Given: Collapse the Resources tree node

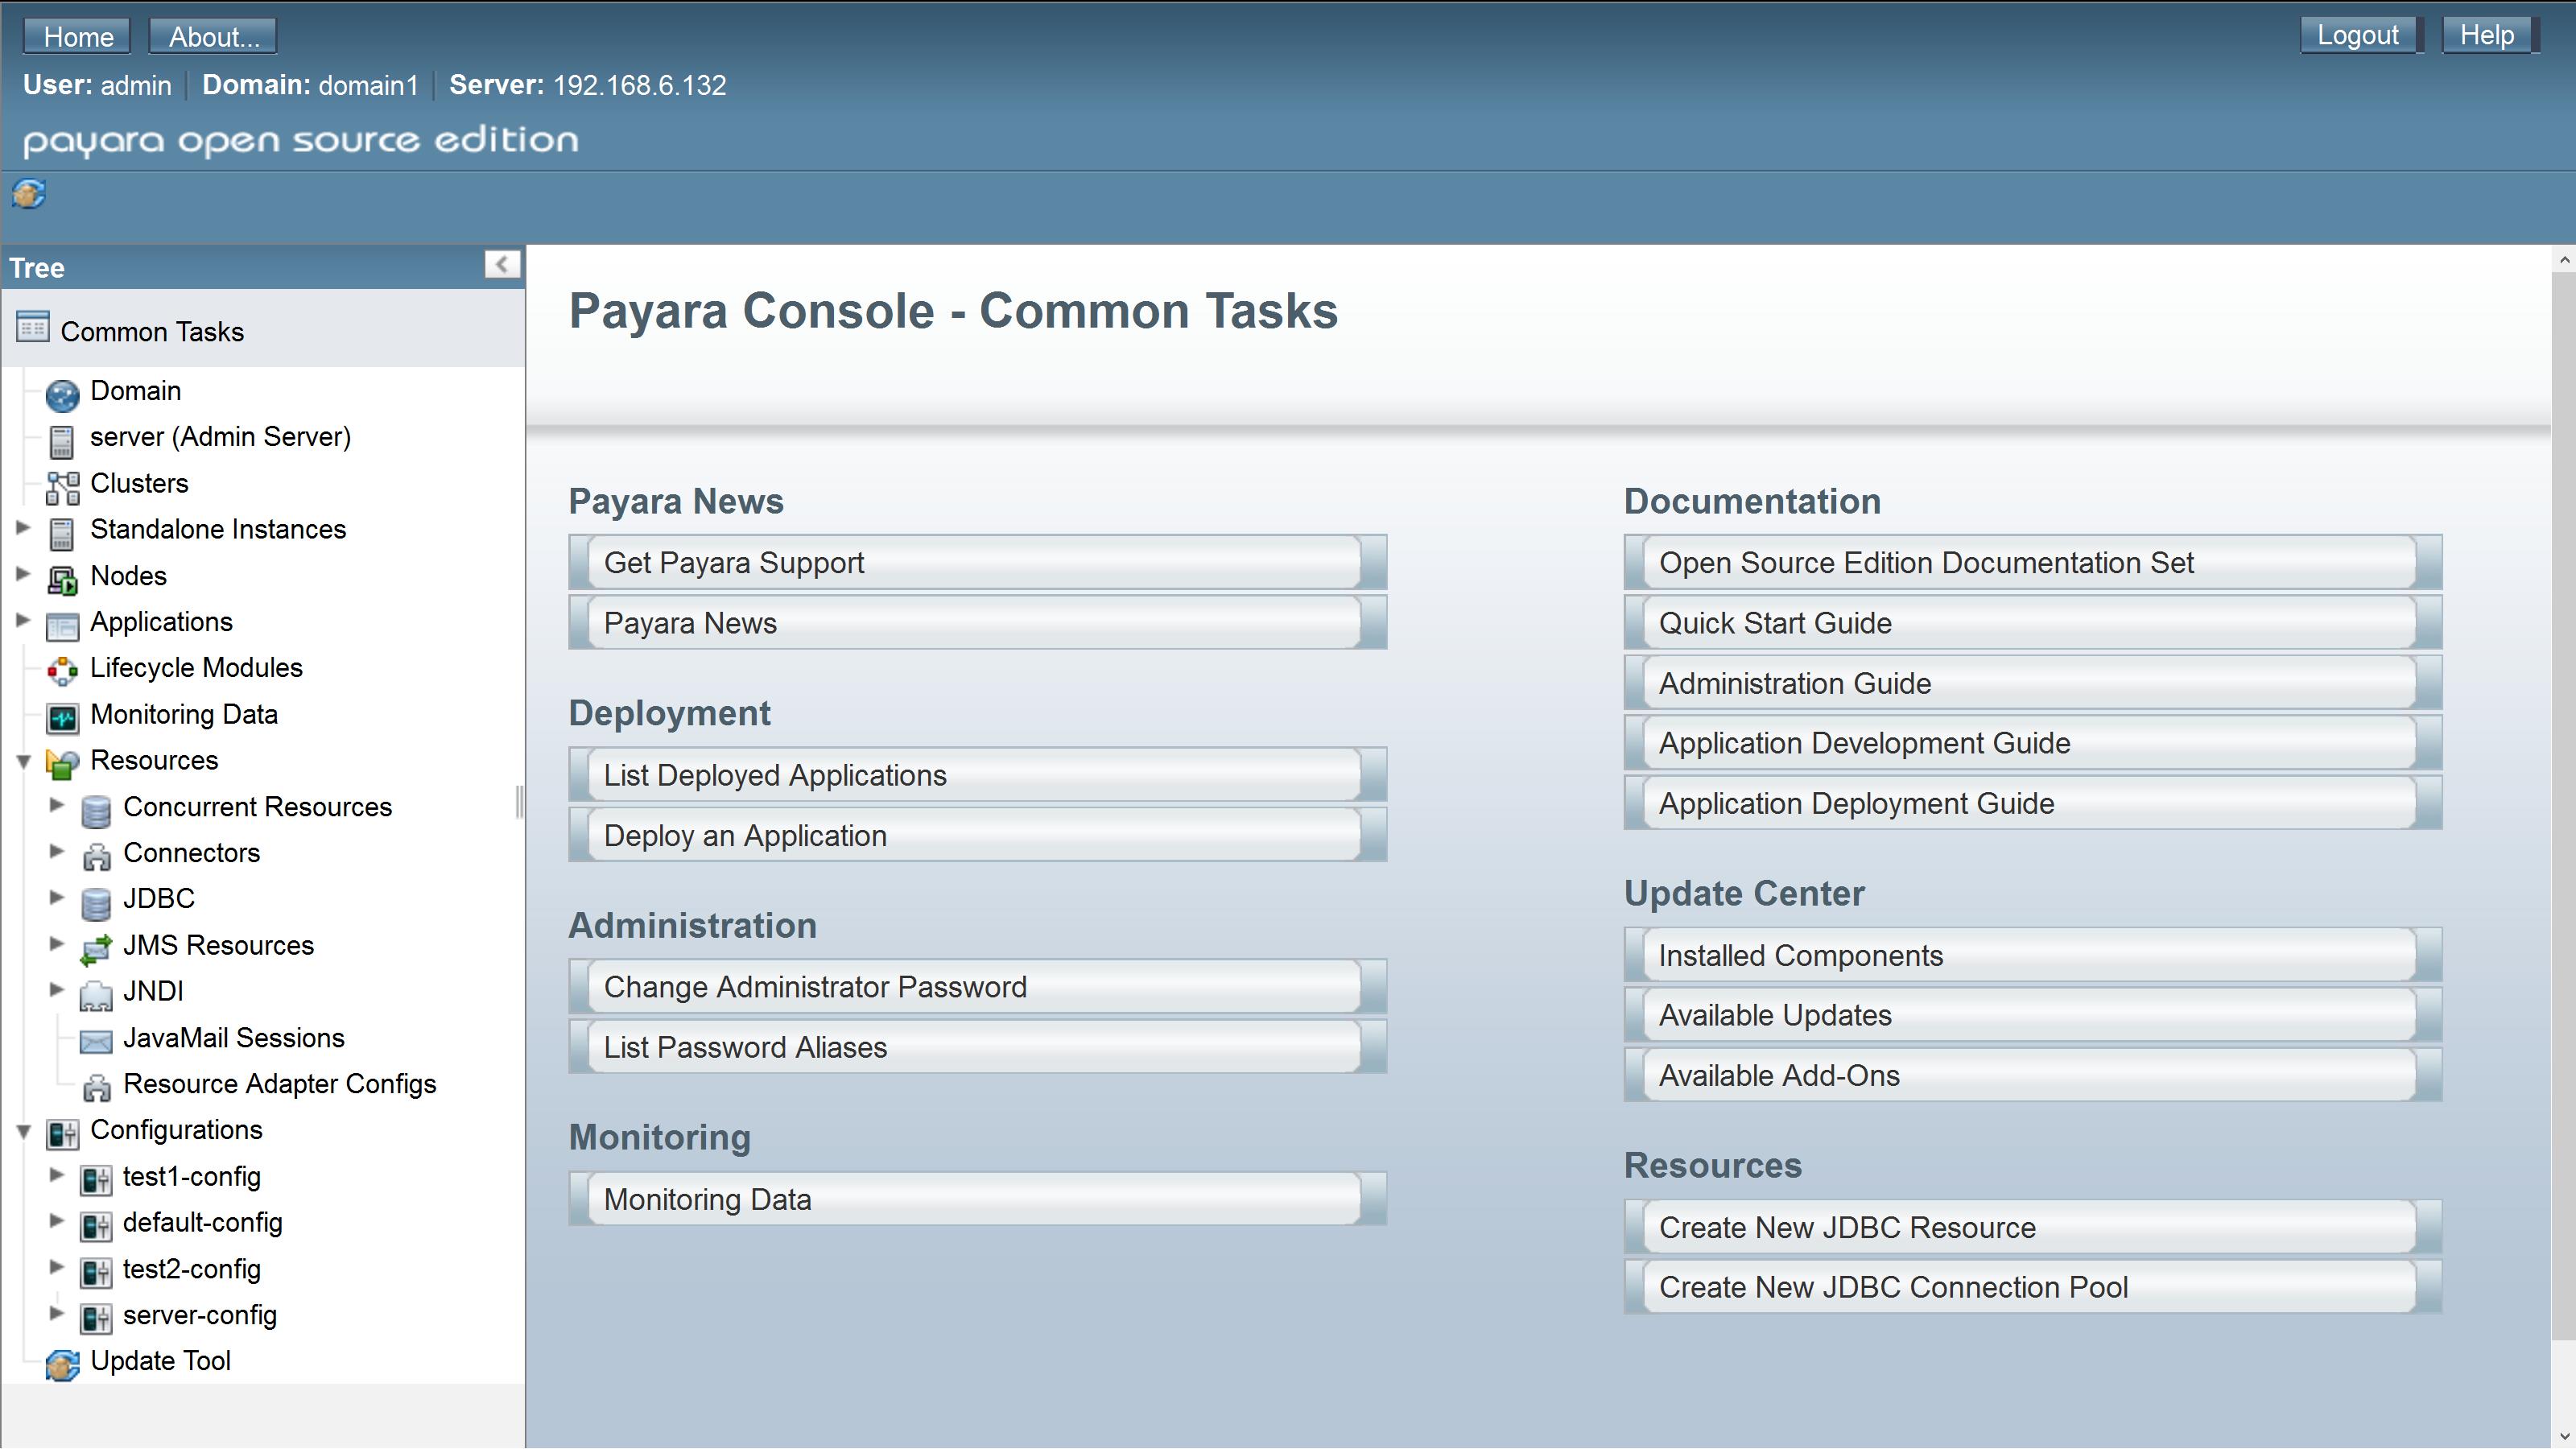Looking at the screenshot, I should 24,762.
